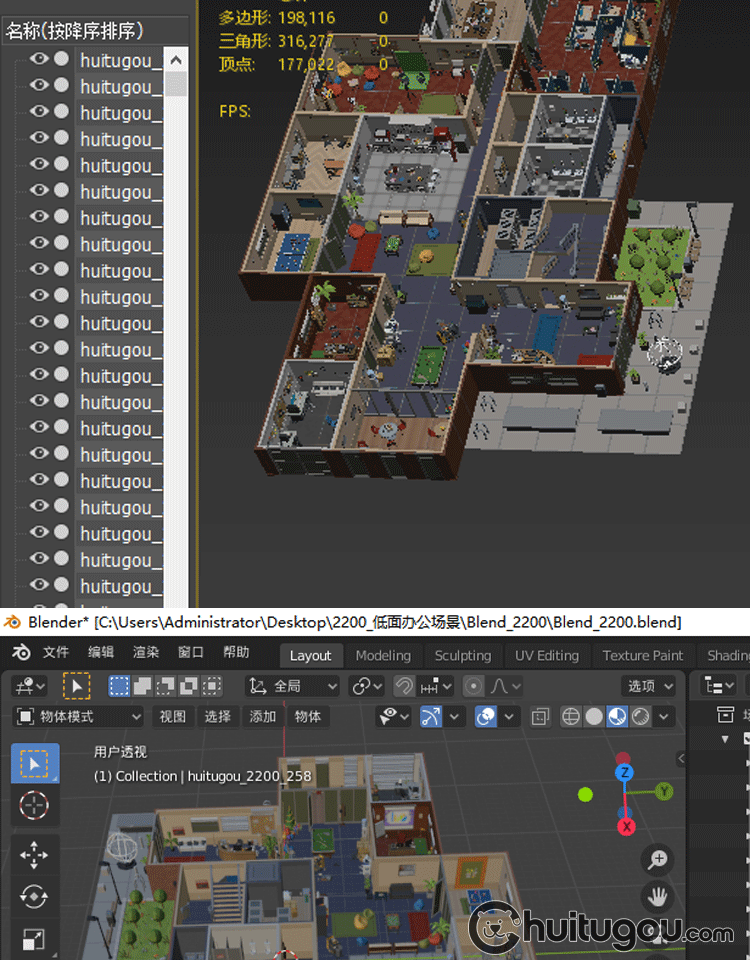
Task: Open the 文件 menu
Action: [56, 653]
